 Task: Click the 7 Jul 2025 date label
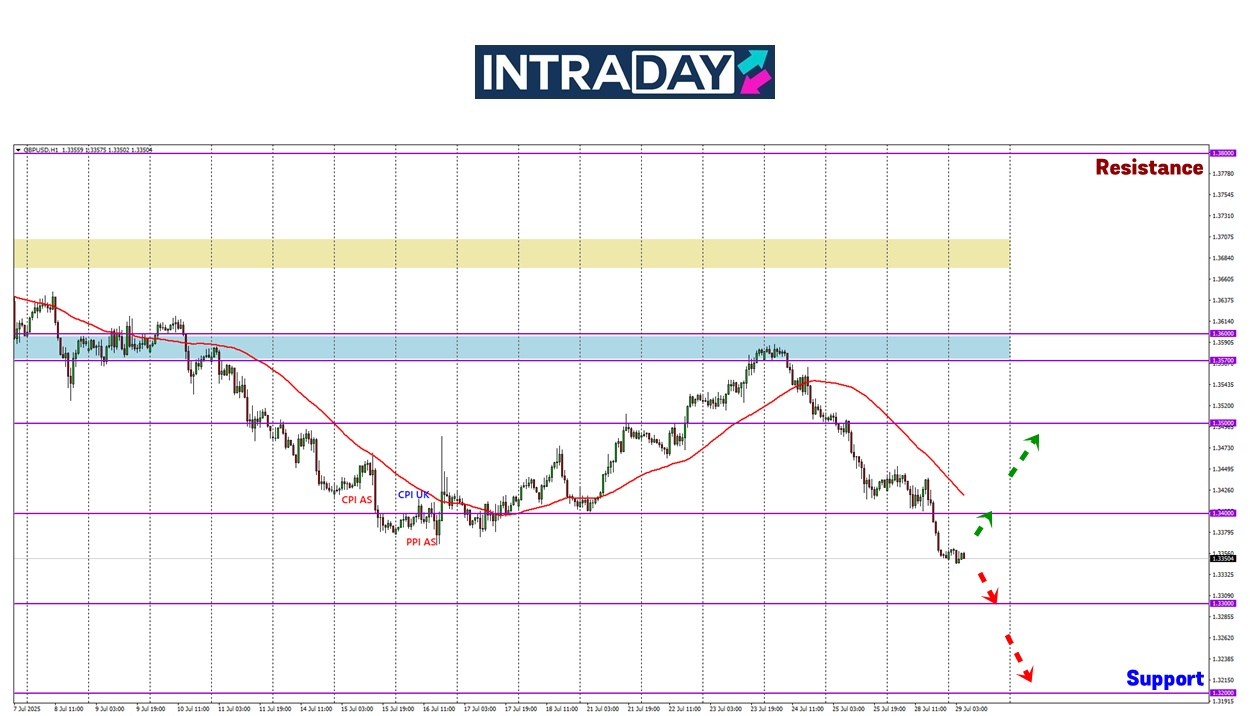pos(27,706)
